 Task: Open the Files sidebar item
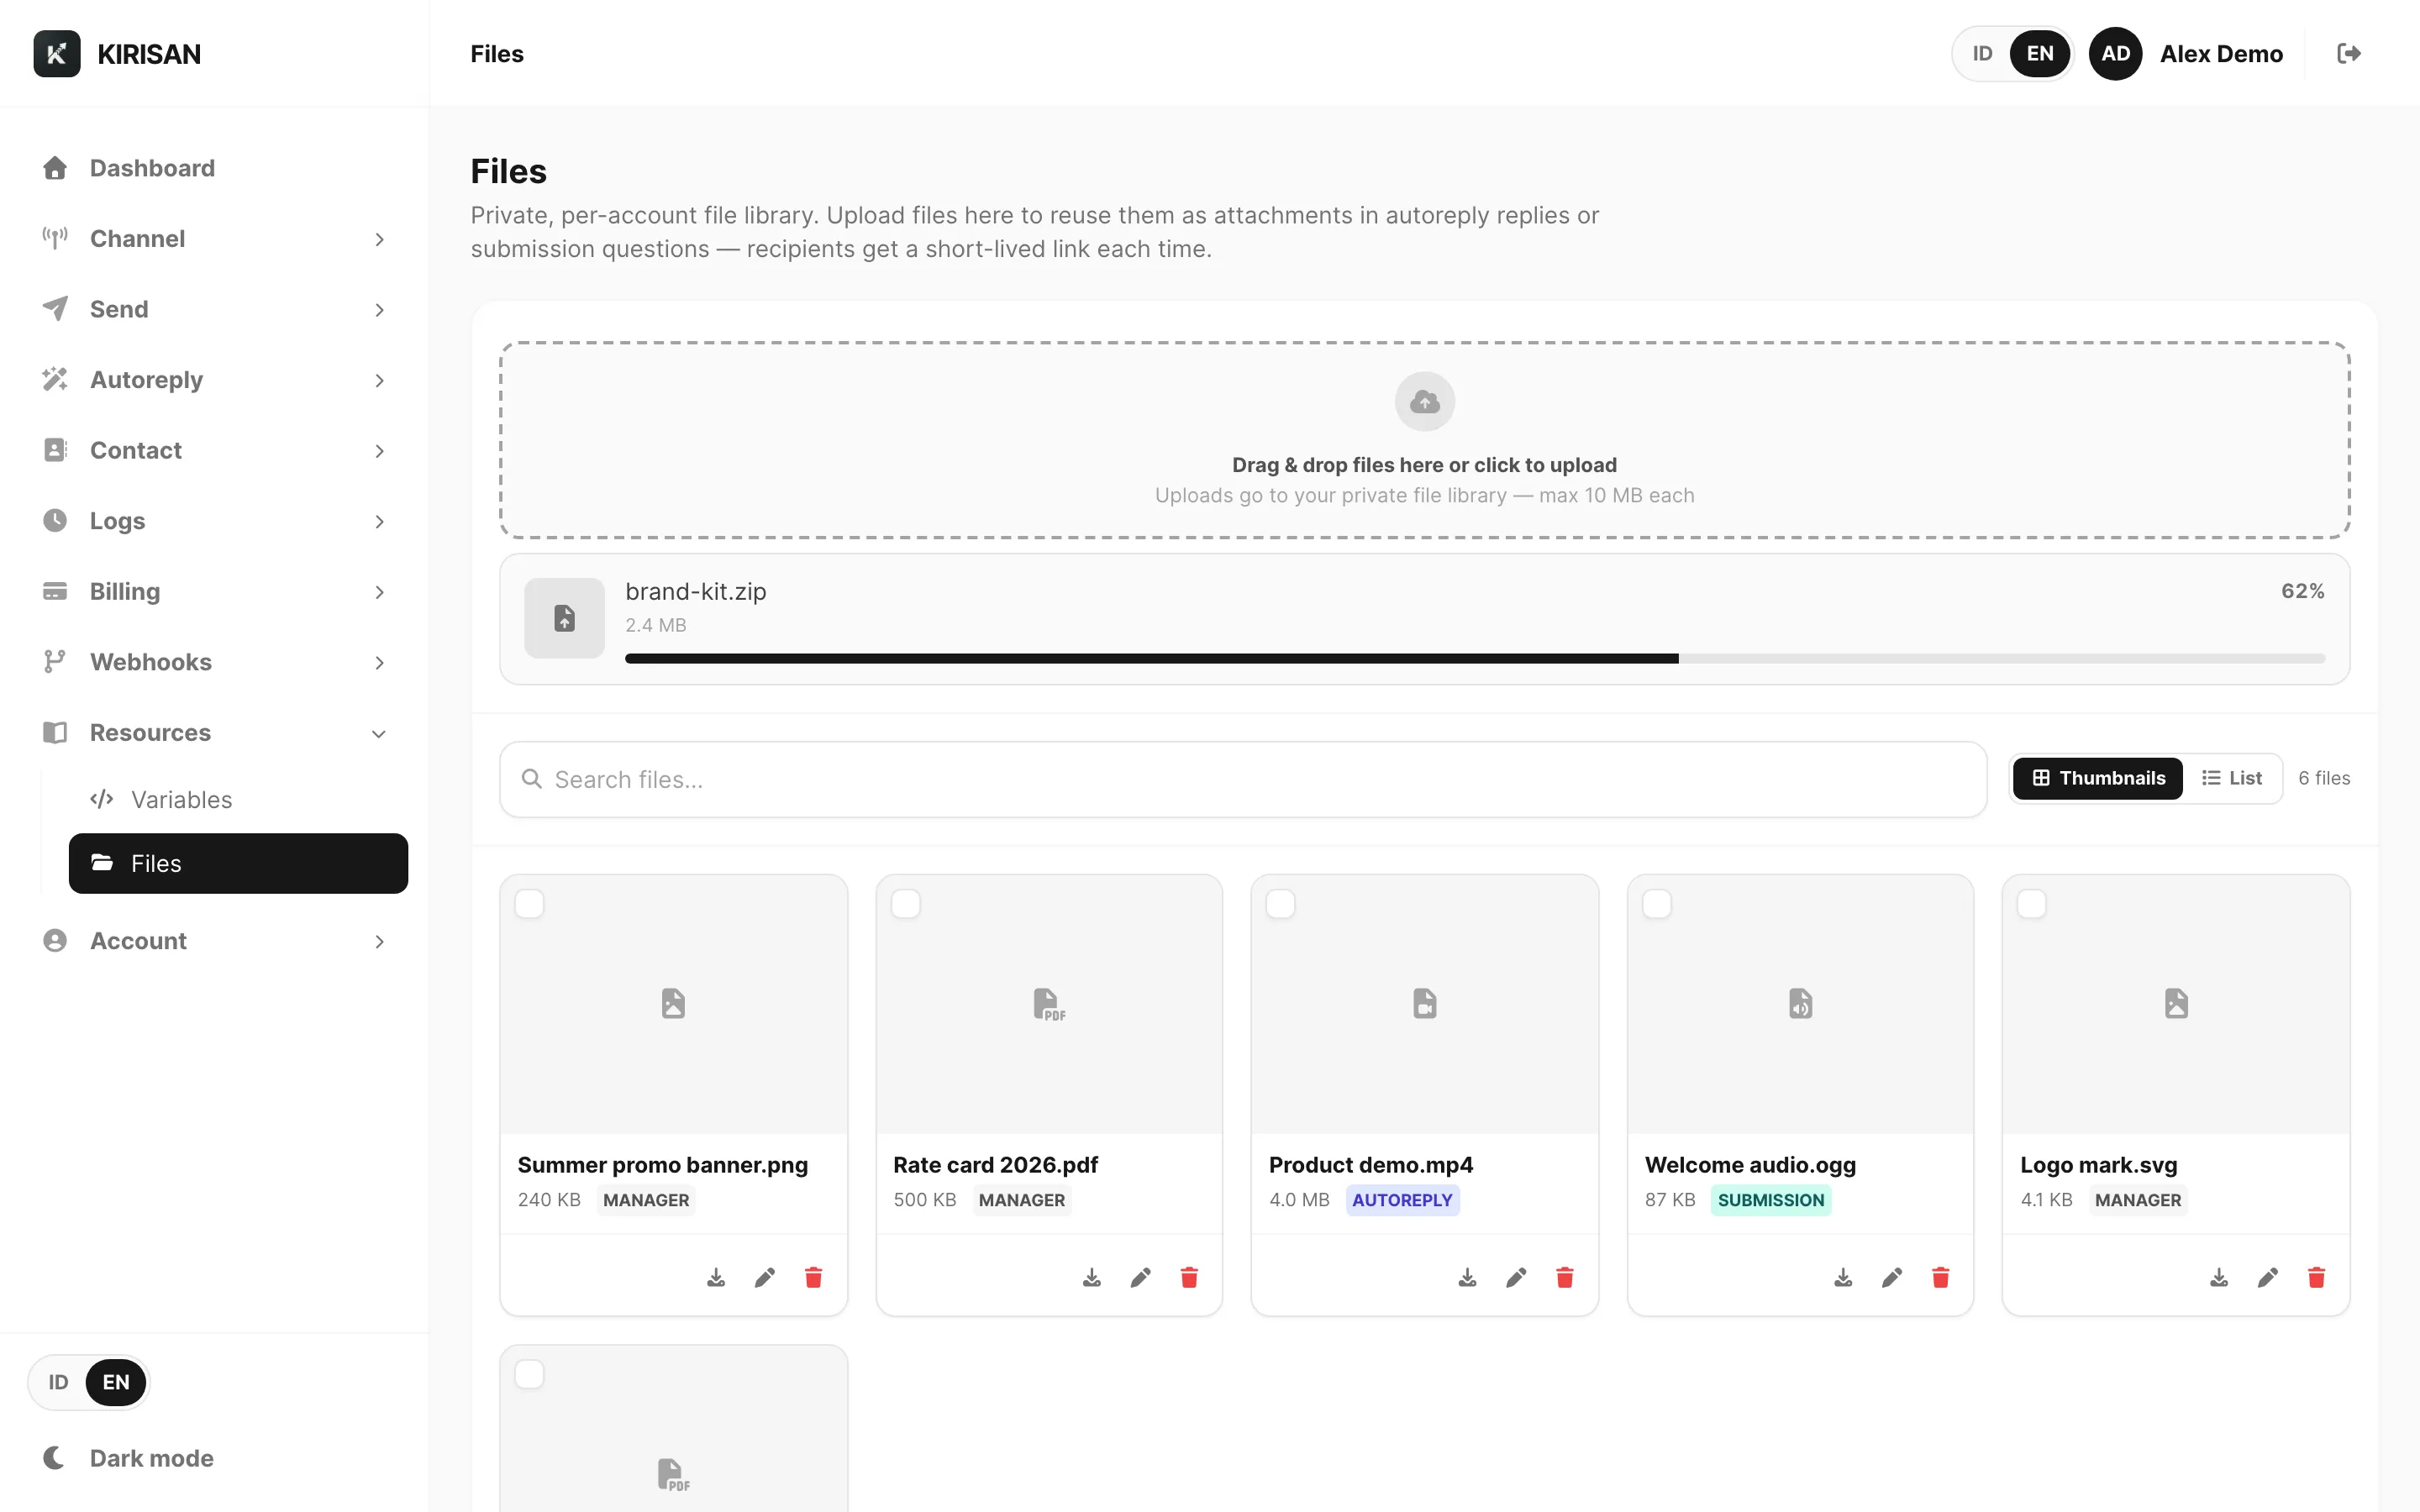(x=238, y=863)
